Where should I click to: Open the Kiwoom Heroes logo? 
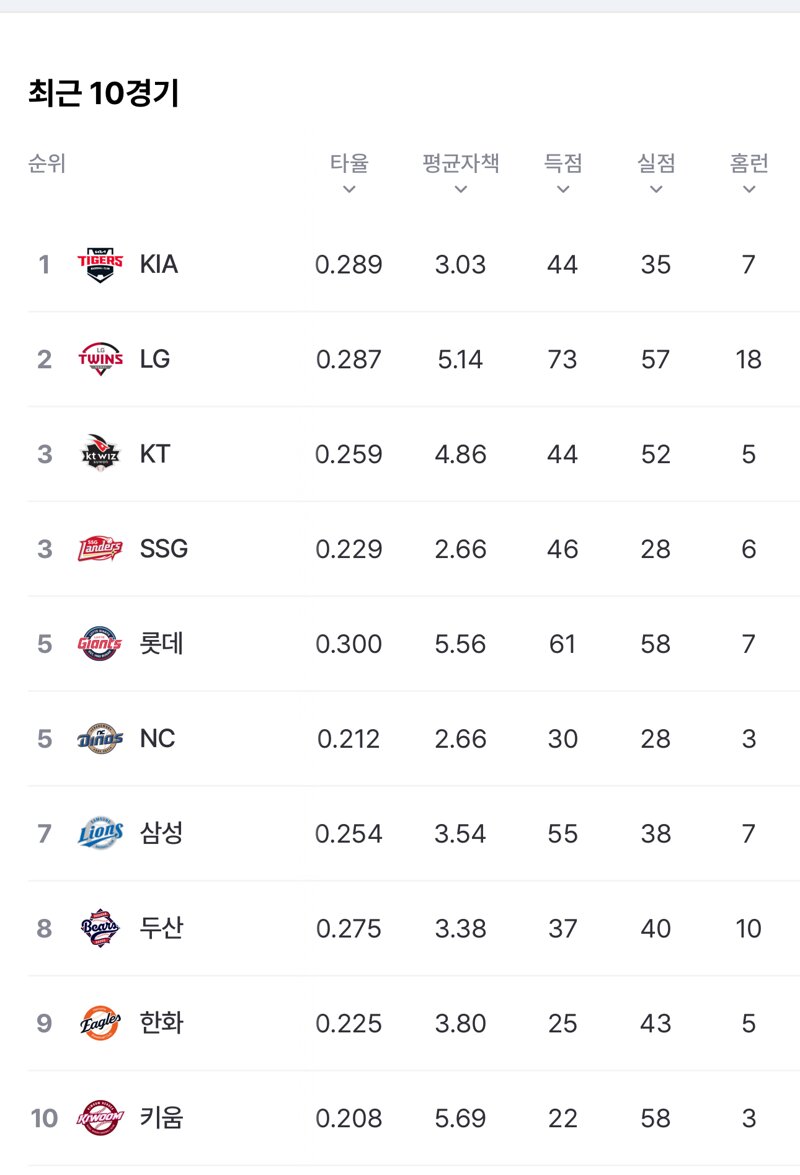pyautogui.click(x=100, y=1118)
